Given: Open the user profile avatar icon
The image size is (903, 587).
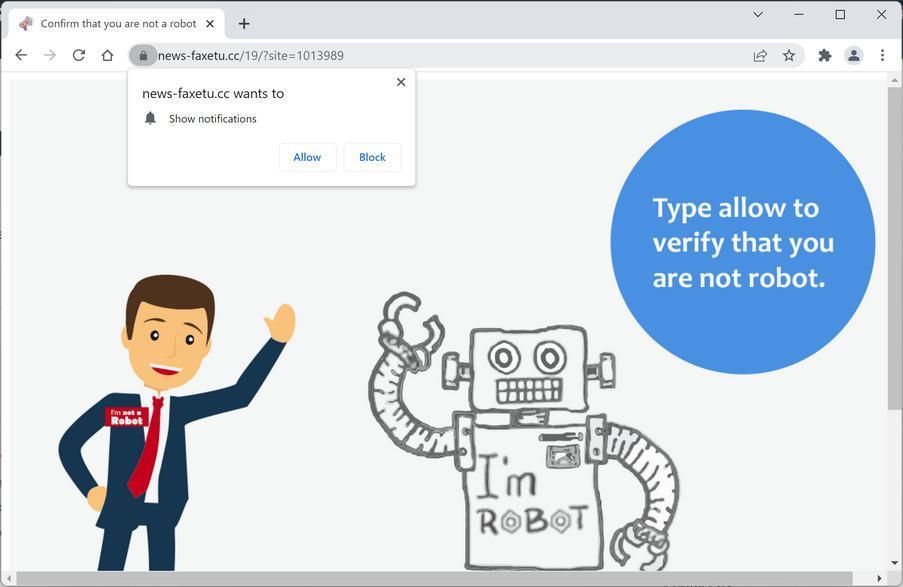Looking at the screenshot, I should (853, 55).
